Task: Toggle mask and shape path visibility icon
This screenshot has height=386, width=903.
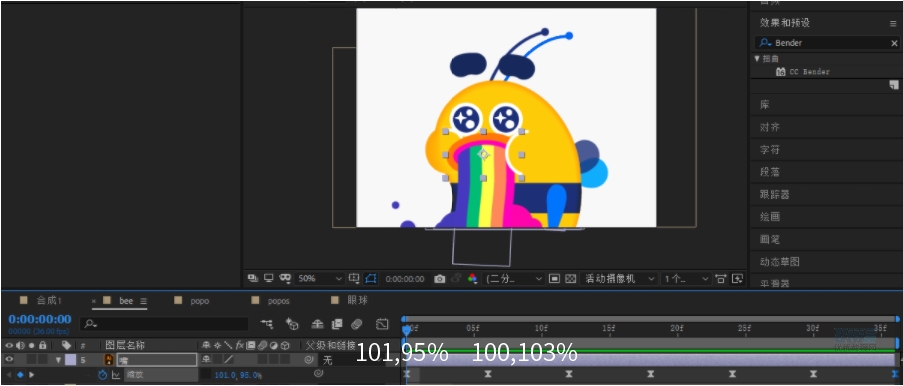Action: click(x=371, y=279)
